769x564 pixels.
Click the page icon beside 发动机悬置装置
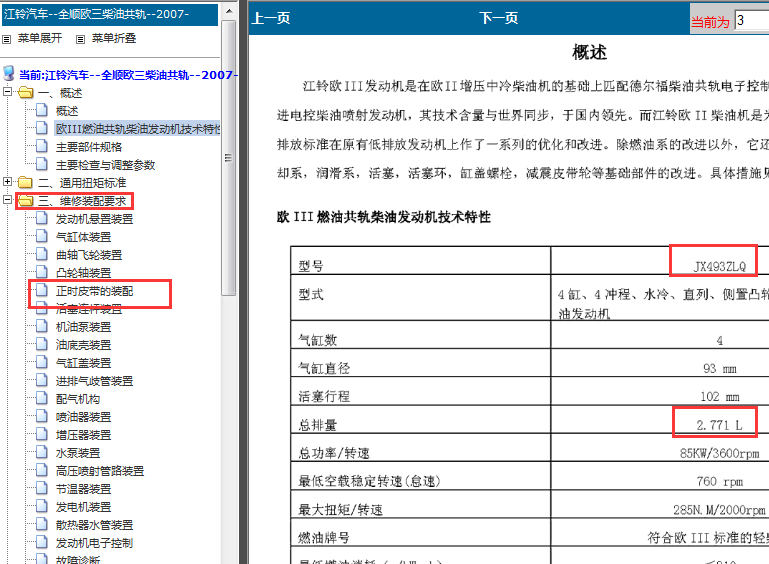pos(42,218)
